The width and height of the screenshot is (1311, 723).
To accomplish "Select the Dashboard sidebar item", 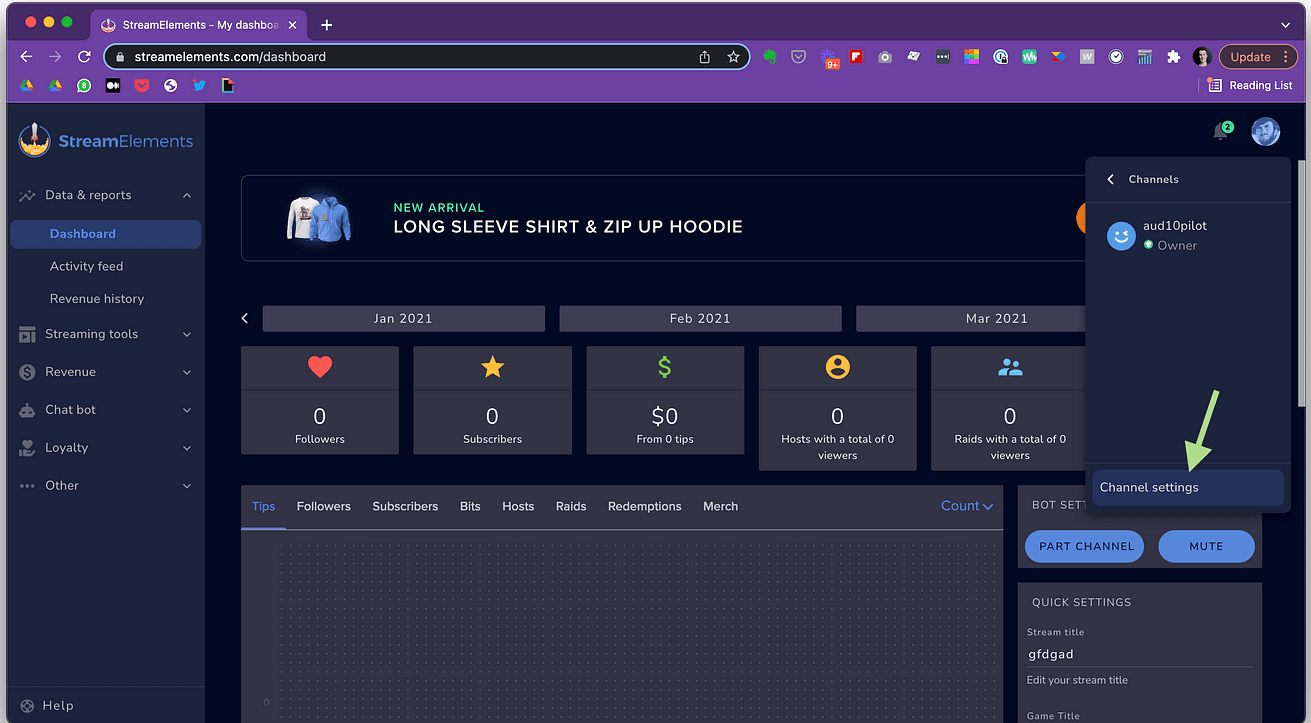I will (x=105, y=234).
